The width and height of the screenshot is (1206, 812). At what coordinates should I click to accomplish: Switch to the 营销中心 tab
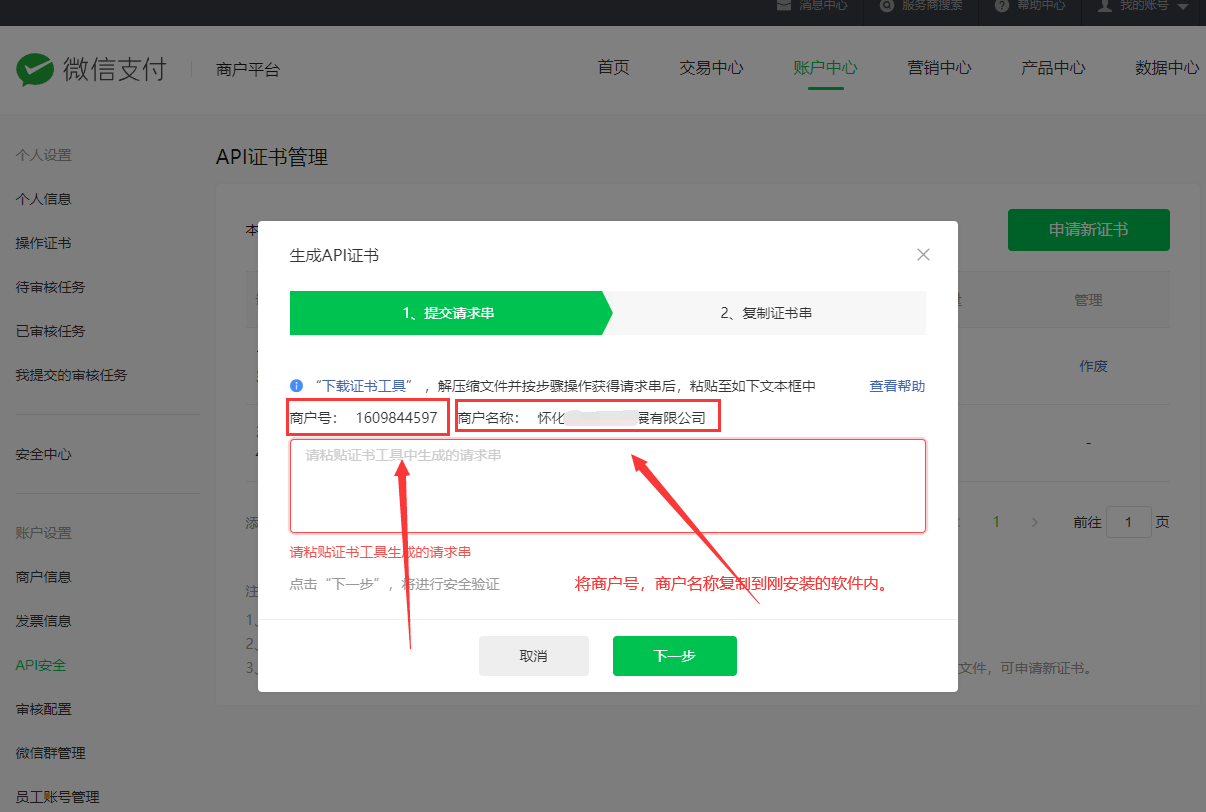[x=939, y=68]
